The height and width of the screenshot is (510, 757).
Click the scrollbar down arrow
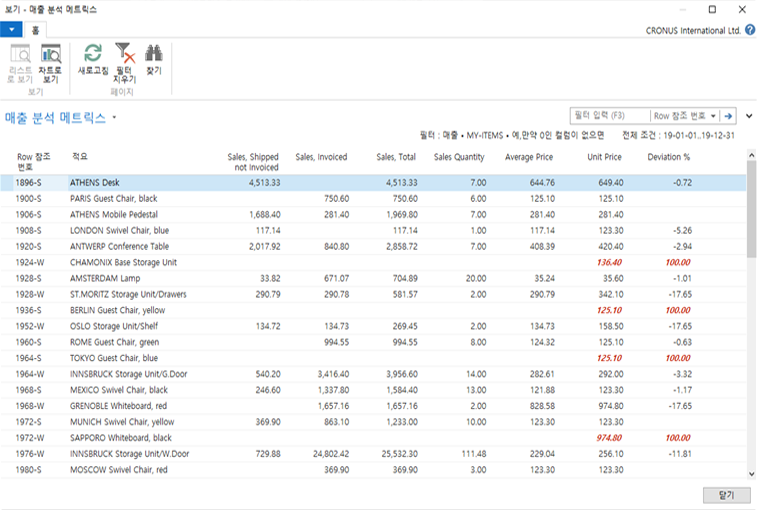pyautogui.click(x=751, y=474)
